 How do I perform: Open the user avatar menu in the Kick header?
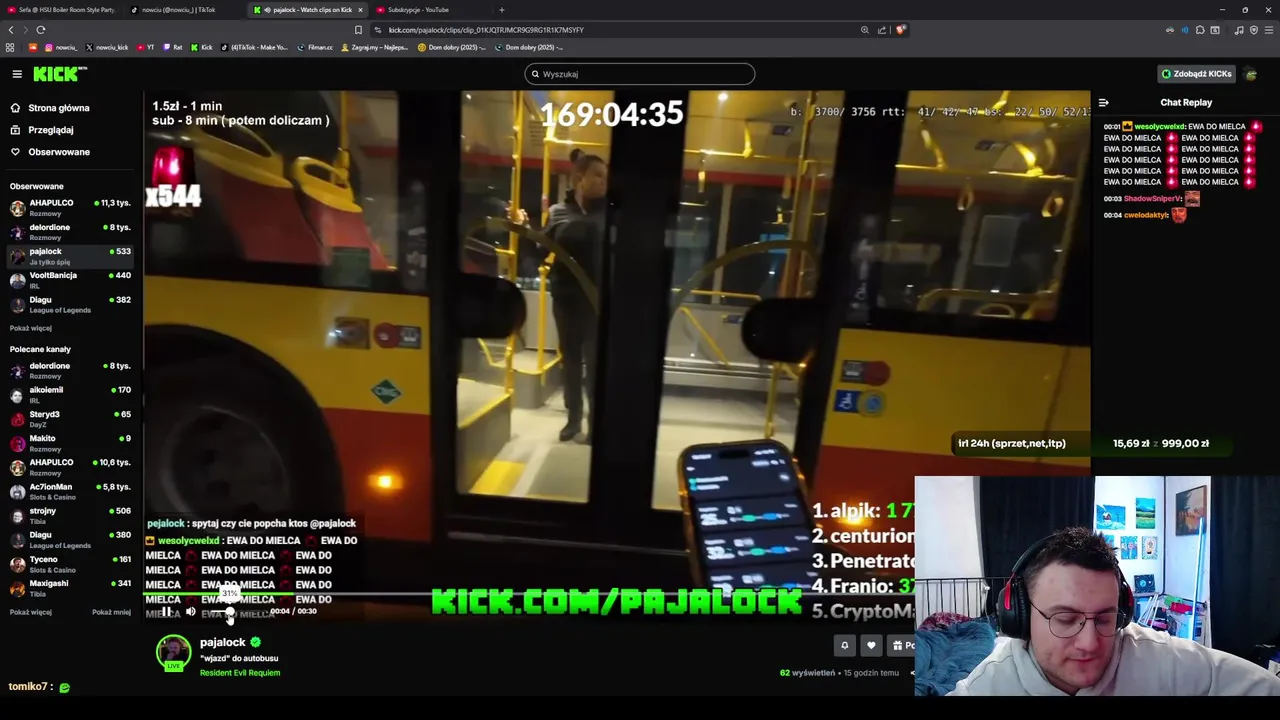pyautogui.click(x=1251, y=74)
